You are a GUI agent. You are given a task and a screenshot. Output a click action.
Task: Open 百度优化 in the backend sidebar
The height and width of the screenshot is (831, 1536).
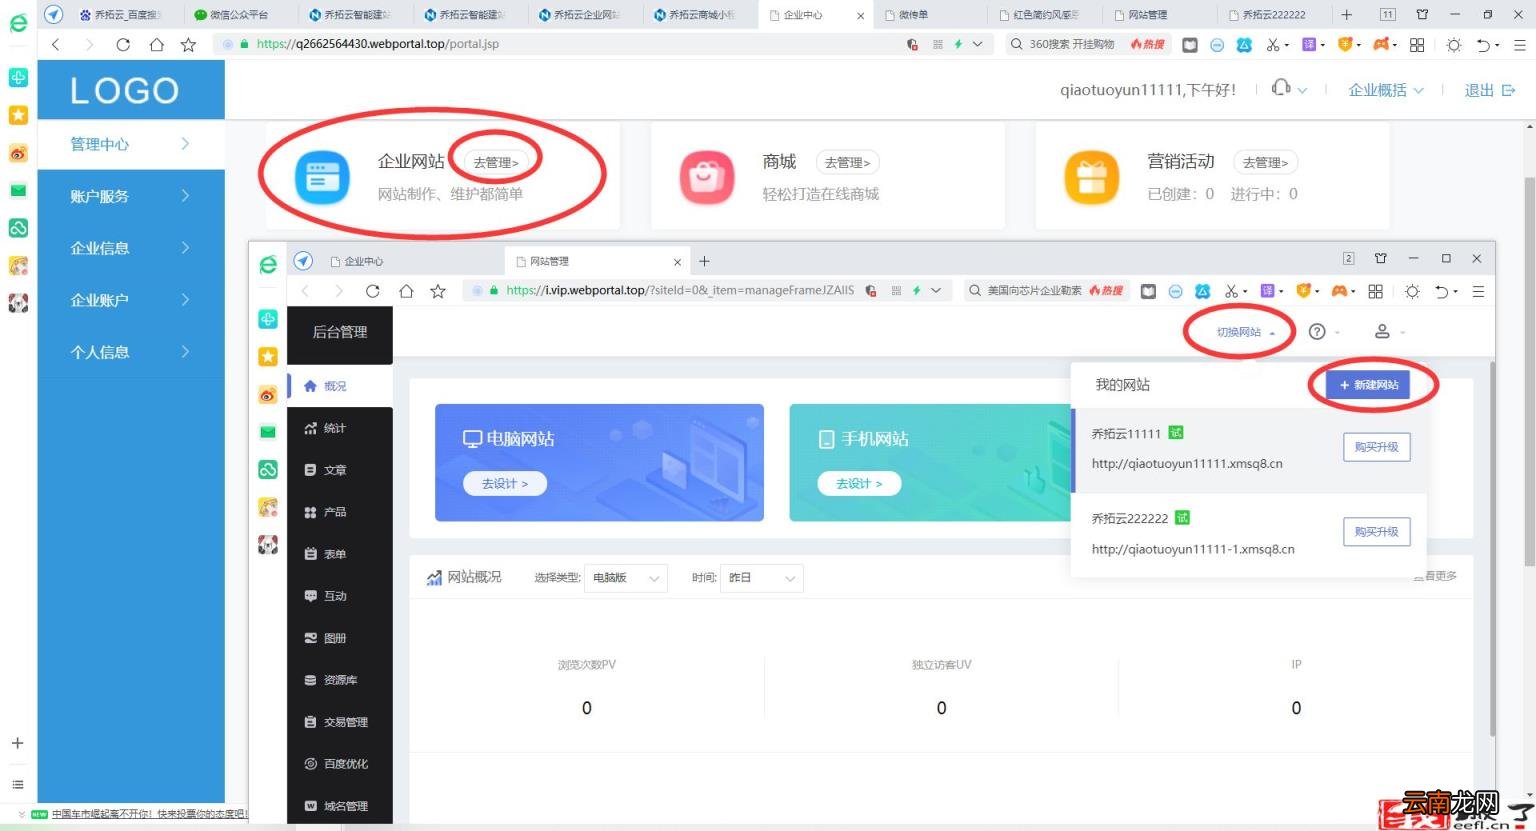tap(340, 764)
